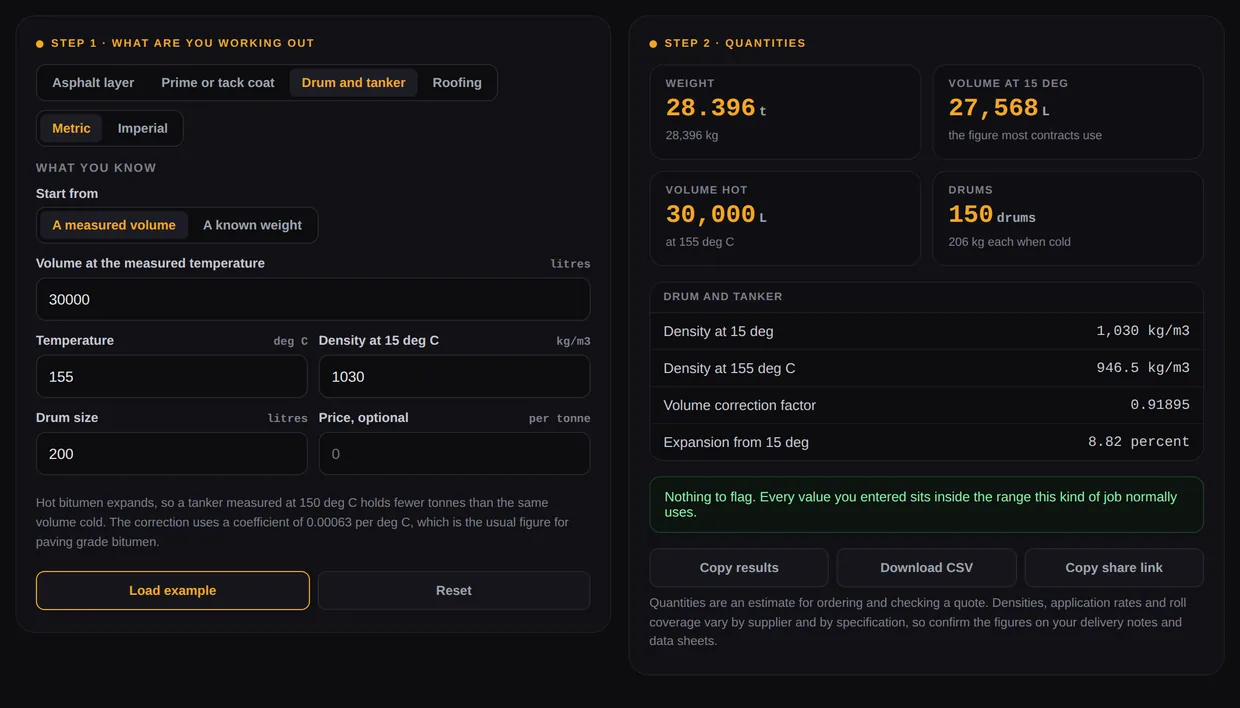Click the 'Step 2 · Quantities' heading

(735, 43)
